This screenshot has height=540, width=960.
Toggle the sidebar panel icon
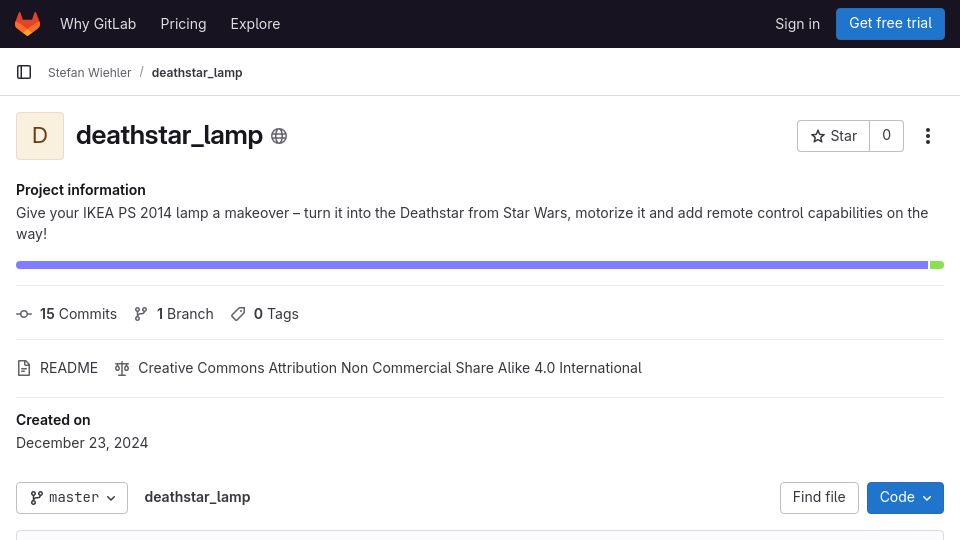coord(24,72)
